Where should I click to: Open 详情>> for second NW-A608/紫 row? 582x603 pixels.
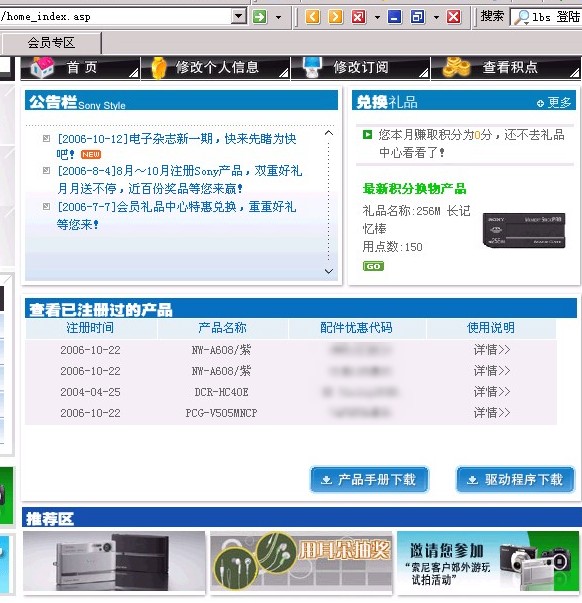tap(492, 371)
